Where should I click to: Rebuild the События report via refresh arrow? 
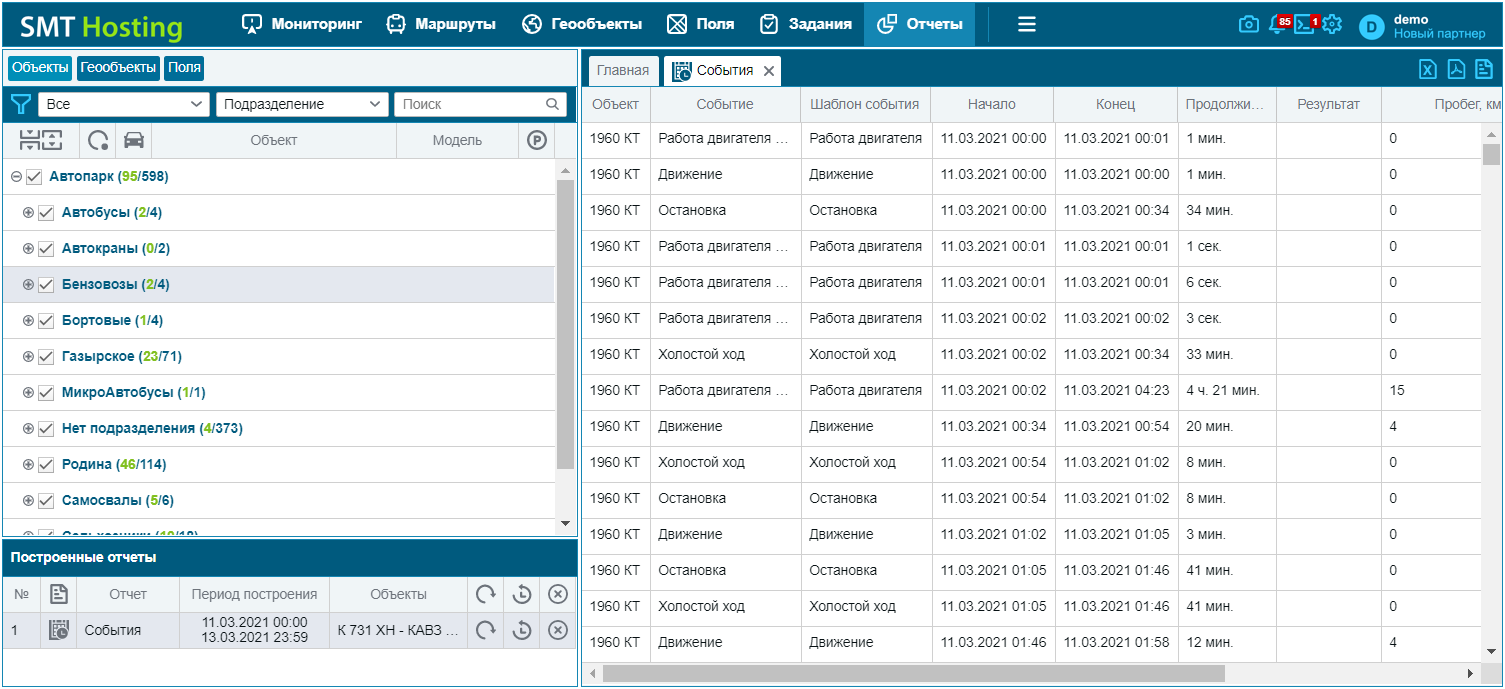click(x=485, y=630)
